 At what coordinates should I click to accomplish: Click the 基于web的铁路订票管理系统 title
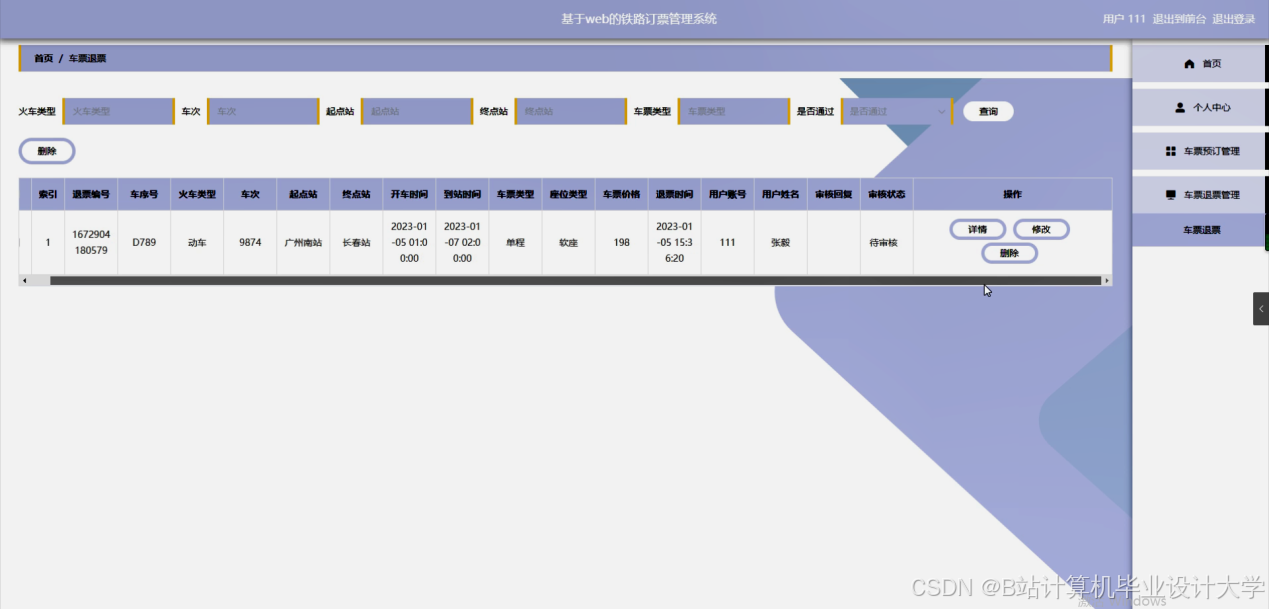[x=639, y=19]
